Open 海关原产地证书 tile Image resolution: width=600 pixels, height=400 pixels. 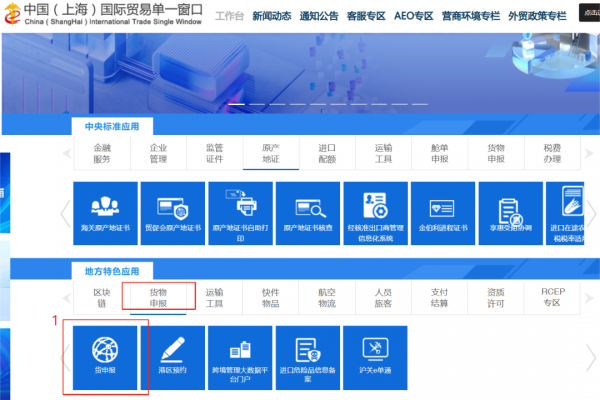pos(104,213)
